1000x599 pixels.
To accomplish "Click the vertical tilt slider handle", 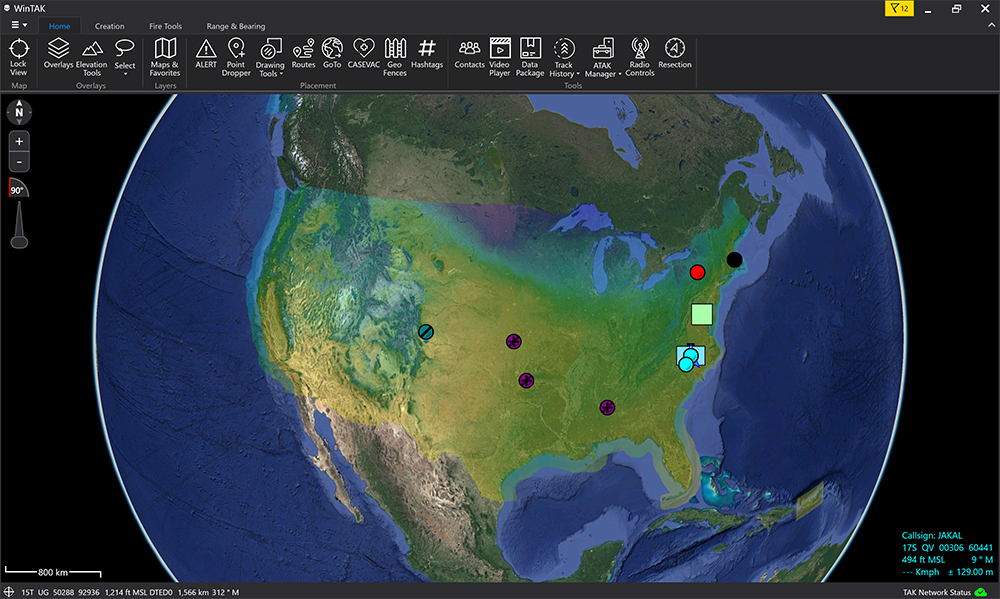I will click(x=18, y=240).
